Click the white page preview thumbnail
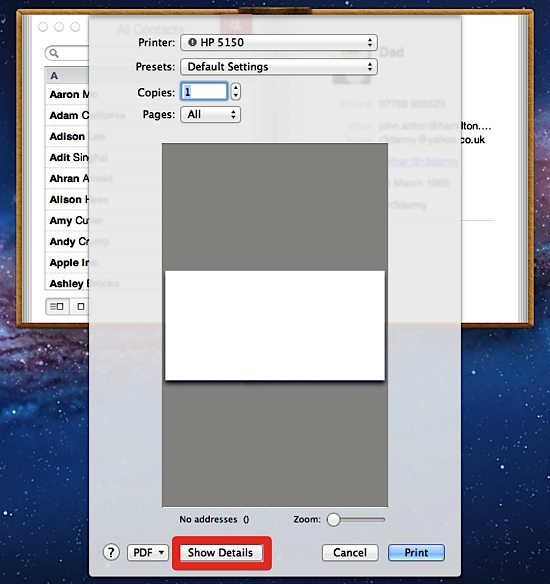Viewport: 550px width, 584px height. pyautogui.click(x=275, y=326)
